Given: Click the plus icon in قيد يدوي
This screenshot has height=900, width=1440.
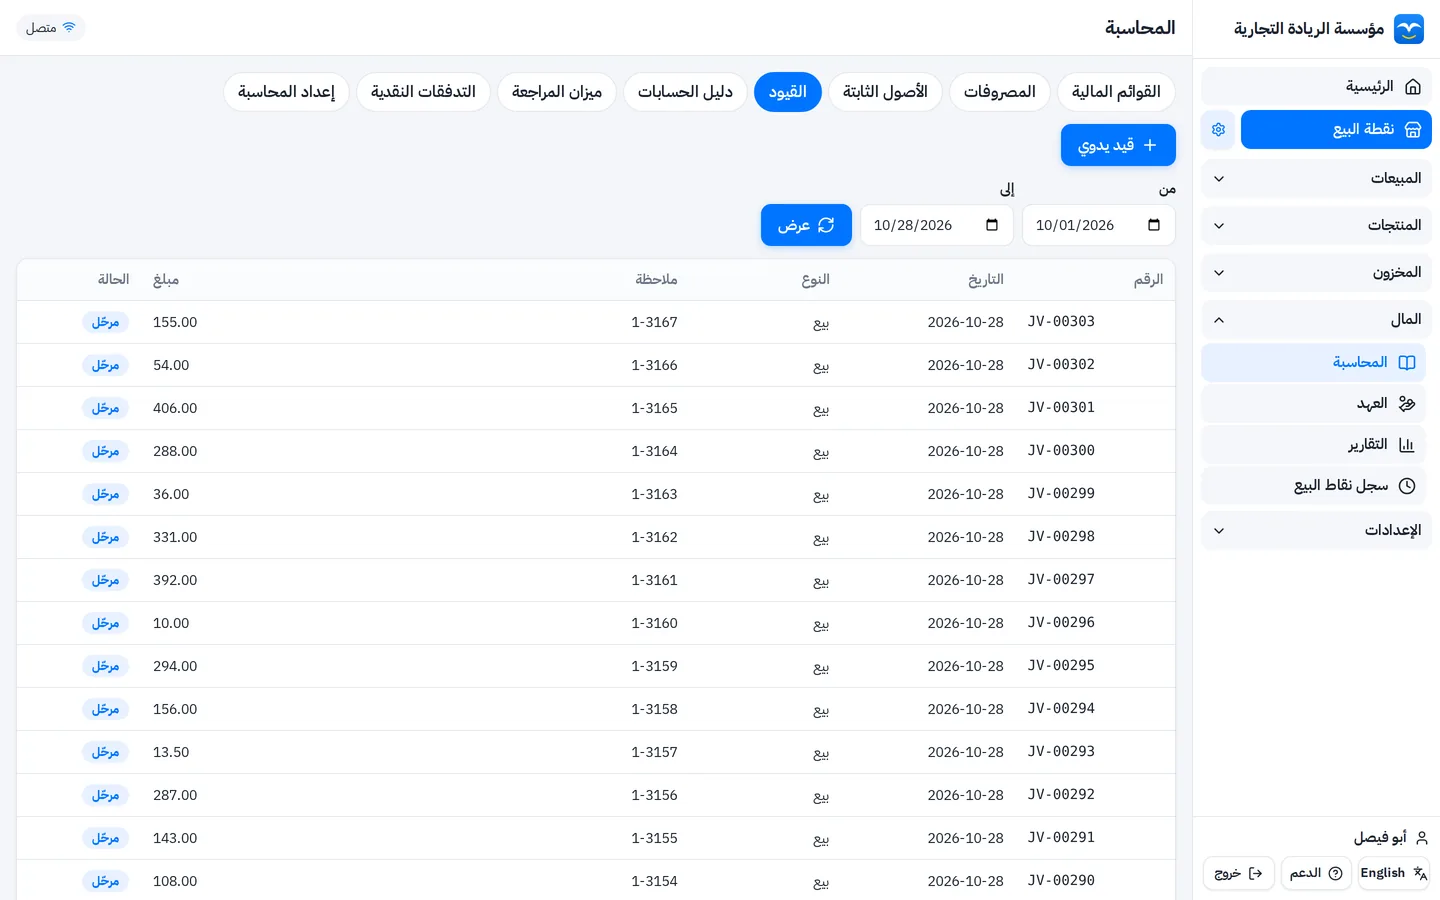Looking at the screenshot, I should pyautogui.click(x=1150, y=145).
